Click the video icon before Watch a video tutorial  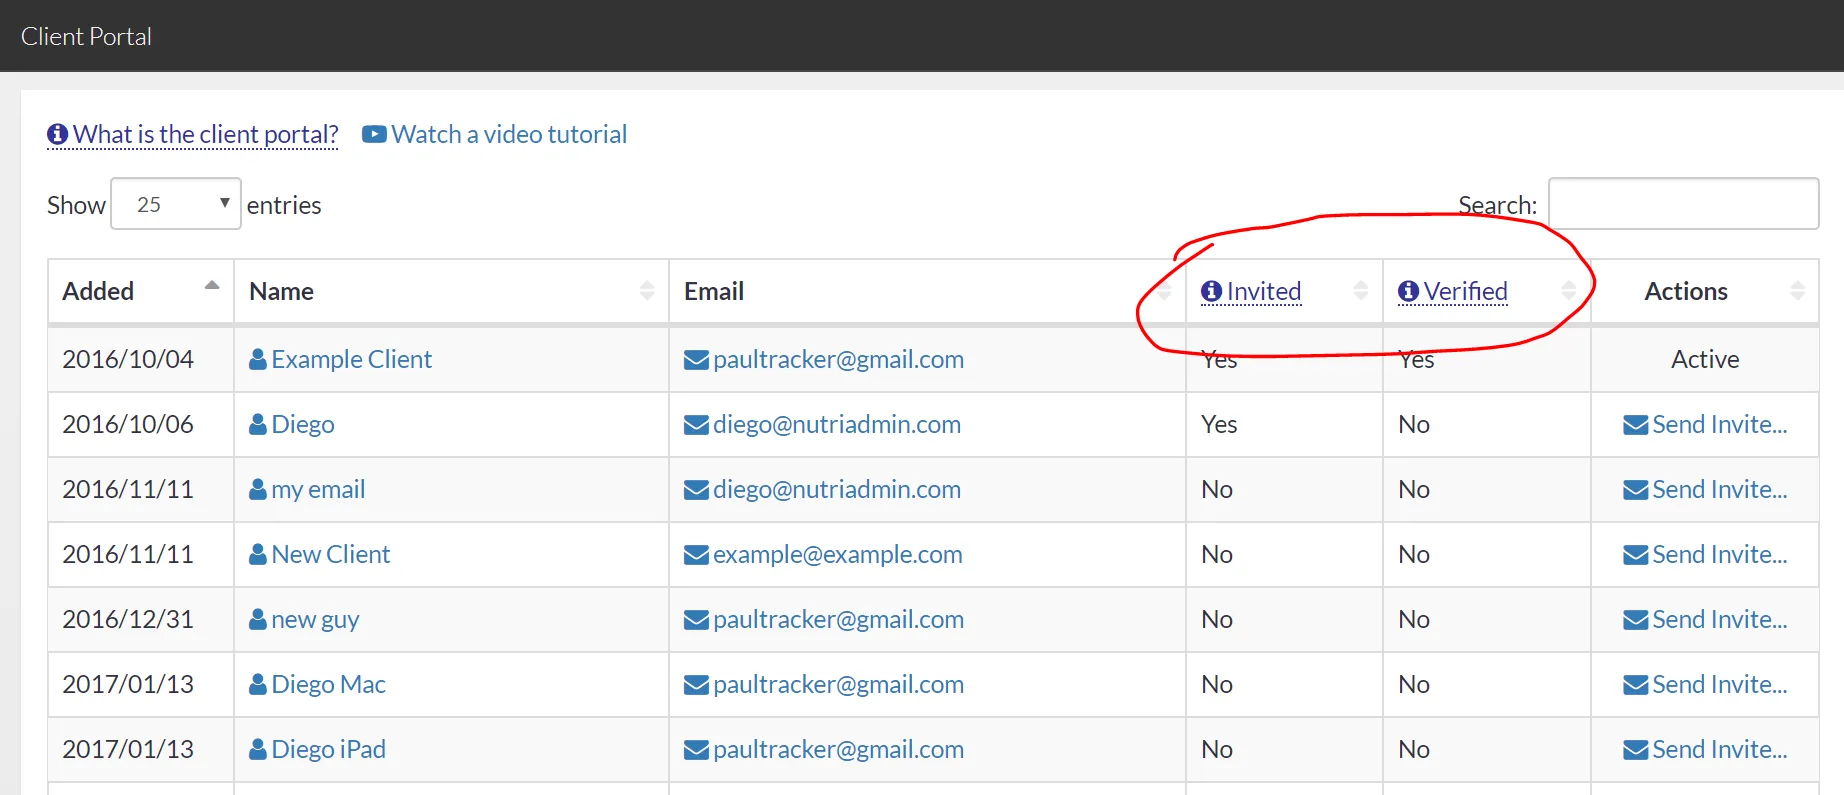(x=374, y=134)
